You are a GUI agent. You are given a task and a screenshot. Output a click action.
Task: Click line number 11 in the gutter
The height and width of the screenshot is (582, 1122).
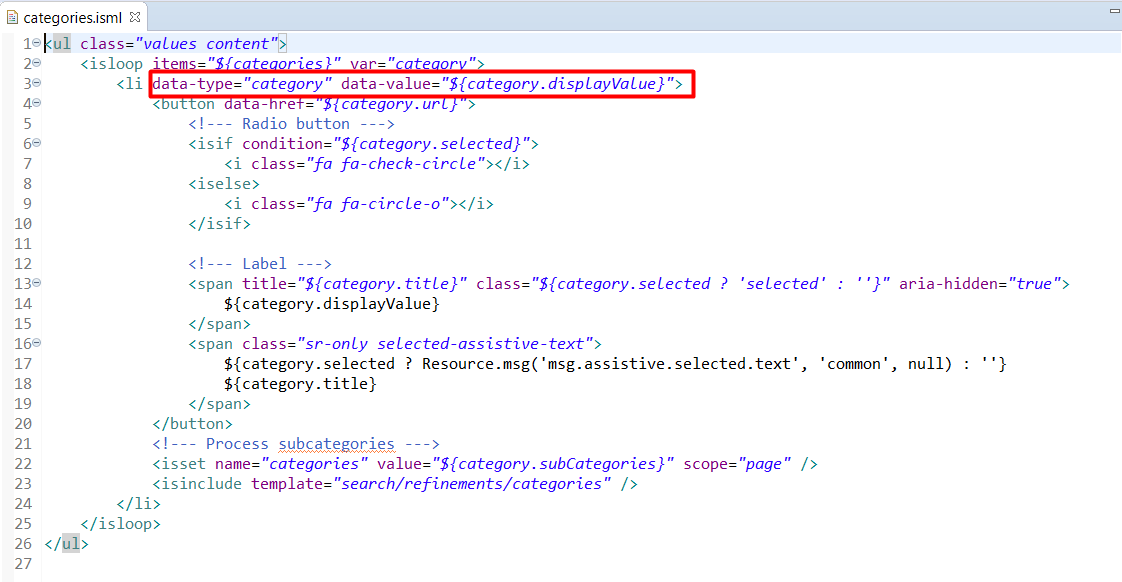tap(22, 244)
